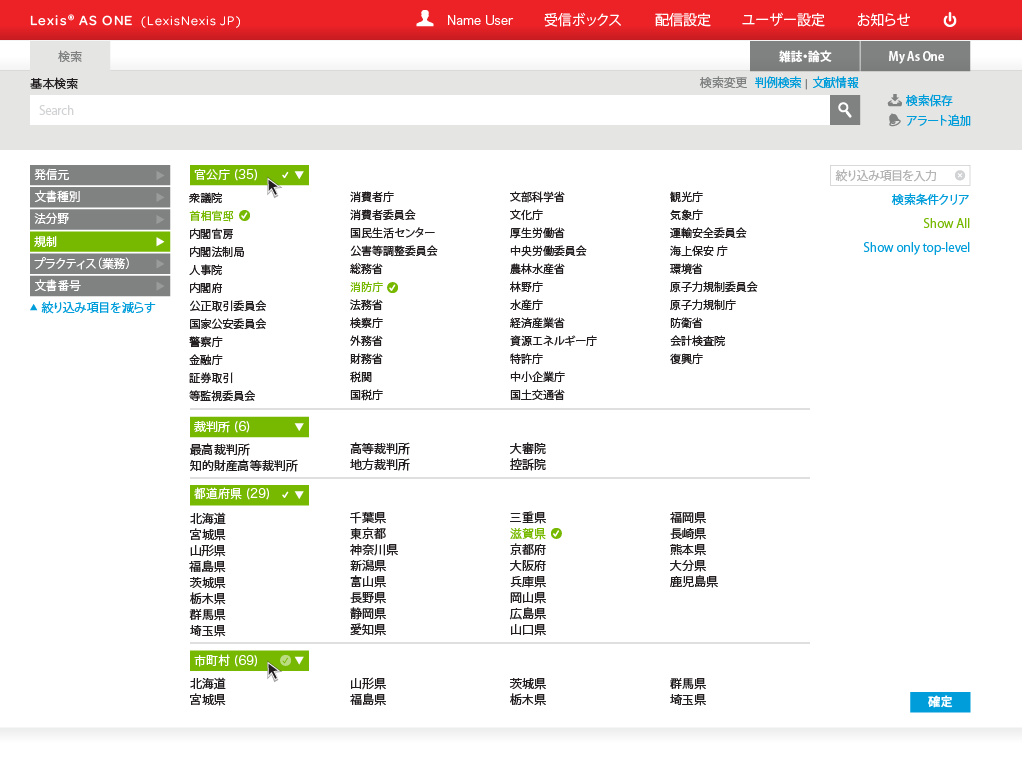Select 法務省 agency
The height and width of the screenshot is (765, 1022).
click(x=366, y=305)
